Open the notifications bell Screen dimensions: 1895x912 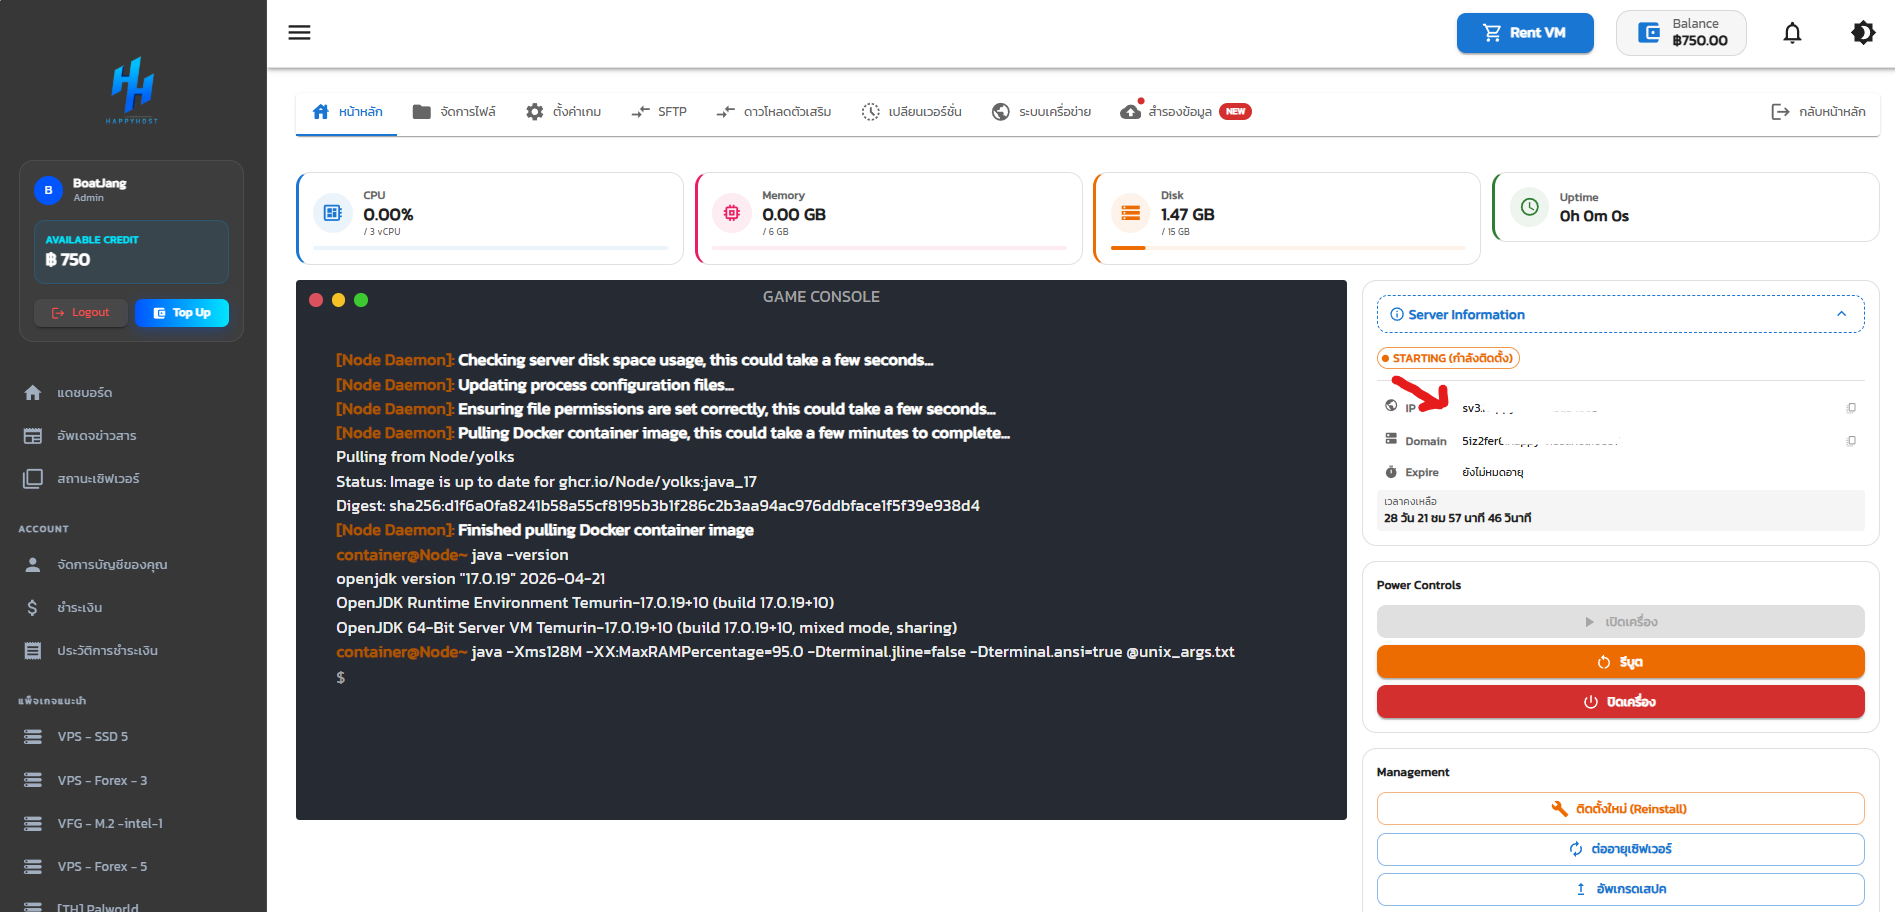pyautogui.click(x=1792, y=33)
